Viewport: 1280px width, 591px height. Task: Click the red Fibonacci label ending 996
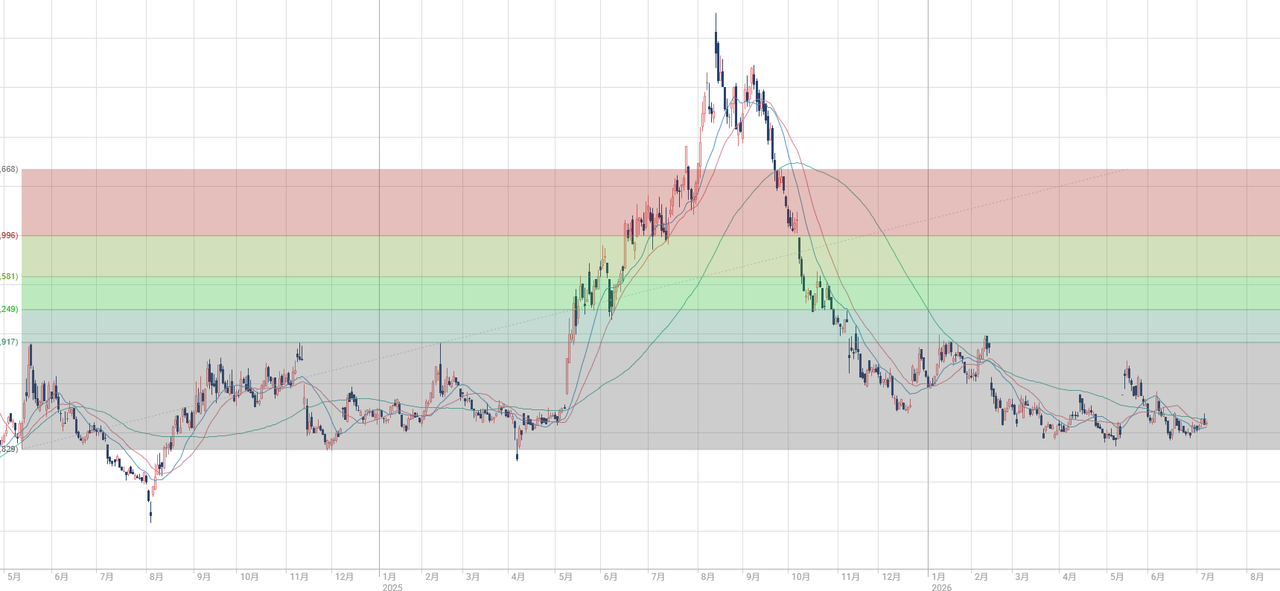coord(9,236)
